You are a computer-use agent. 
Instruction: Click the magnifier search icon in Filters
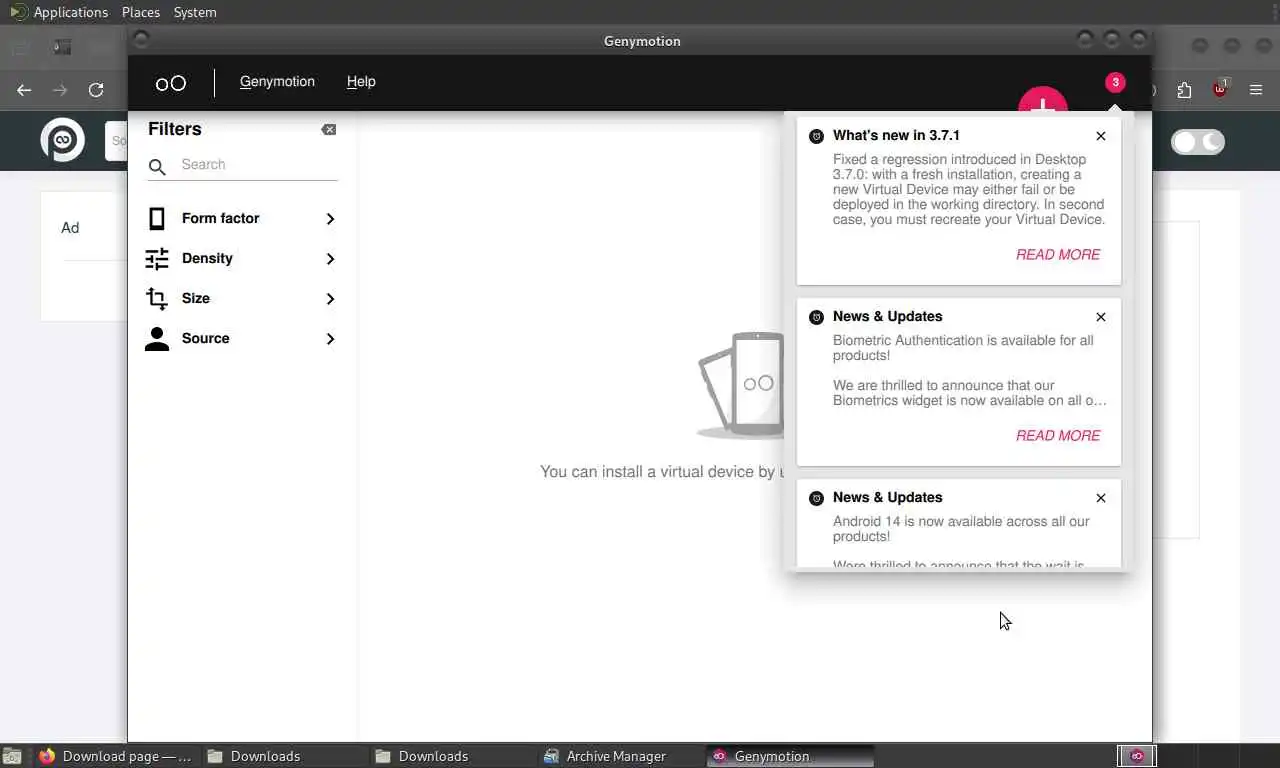point(157,167)
